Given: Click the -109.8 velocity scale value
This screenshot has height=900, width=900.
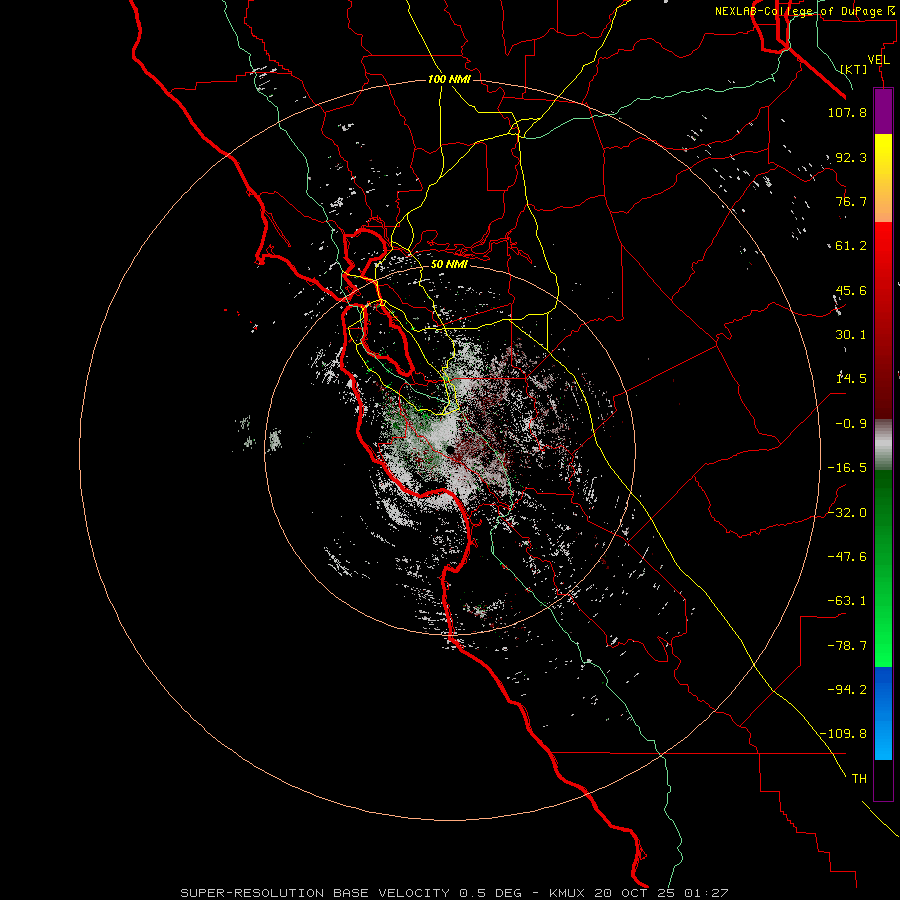Looking at the screenshot, I should [x=843, y=734].
